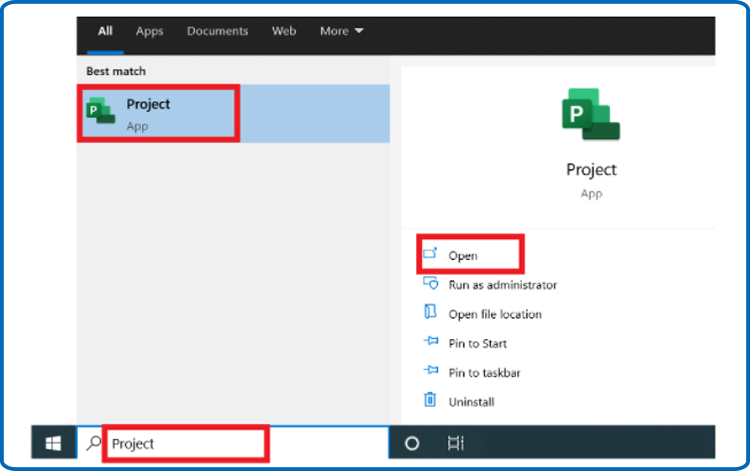Screen dimensions: 750x471
Task: Click the taskbar search box containing Project
Action: (x=233, y=443)
